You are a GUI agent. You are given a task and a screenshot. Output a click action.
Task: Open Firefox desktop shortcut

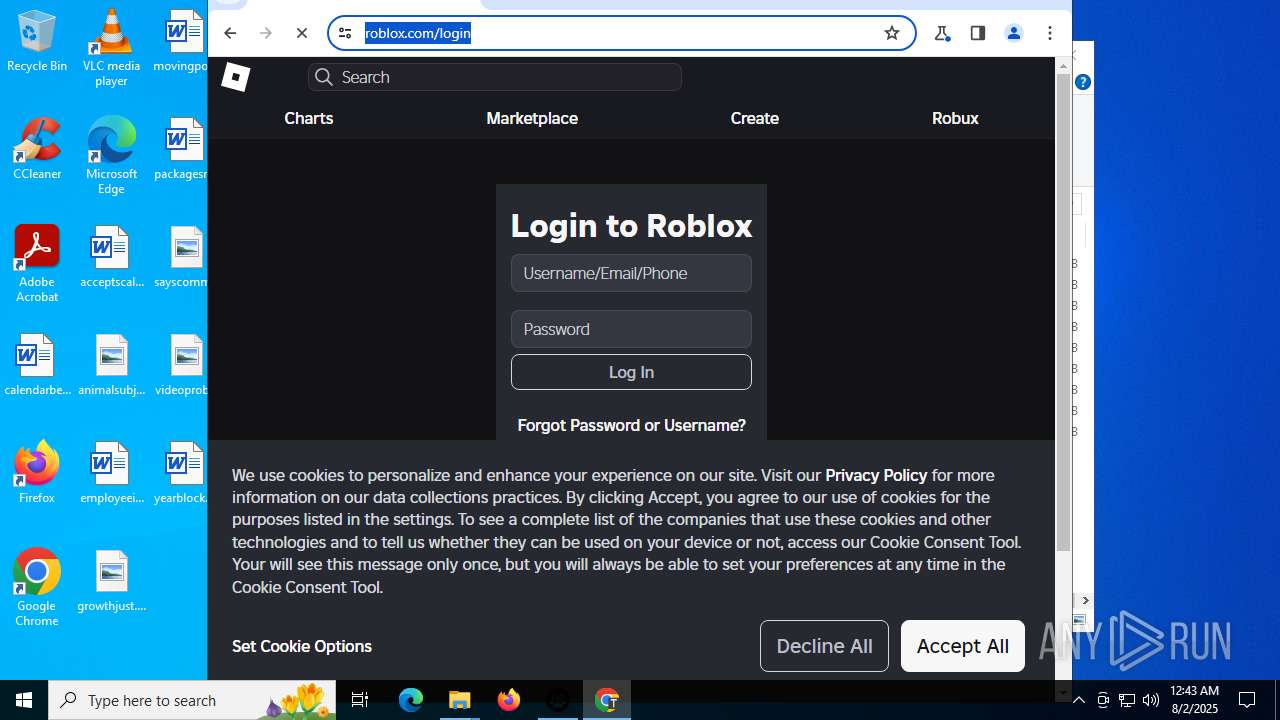coord(37,473)
